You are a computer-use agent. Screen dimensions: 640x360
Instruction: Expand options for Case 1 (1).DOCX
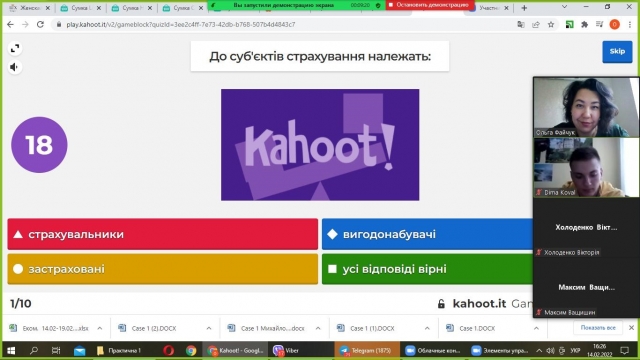click(427, 328)
